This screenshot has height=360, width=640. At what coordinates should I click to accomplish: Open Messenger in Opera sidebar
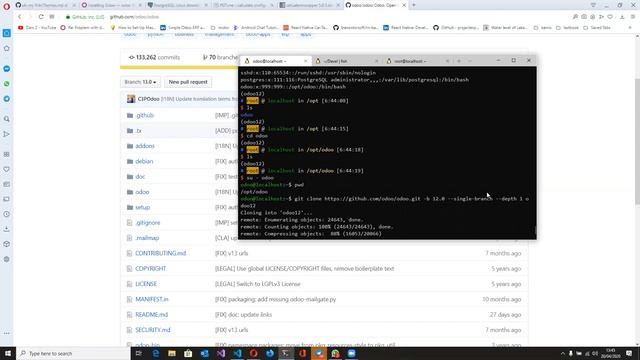(x=7, y=69)
